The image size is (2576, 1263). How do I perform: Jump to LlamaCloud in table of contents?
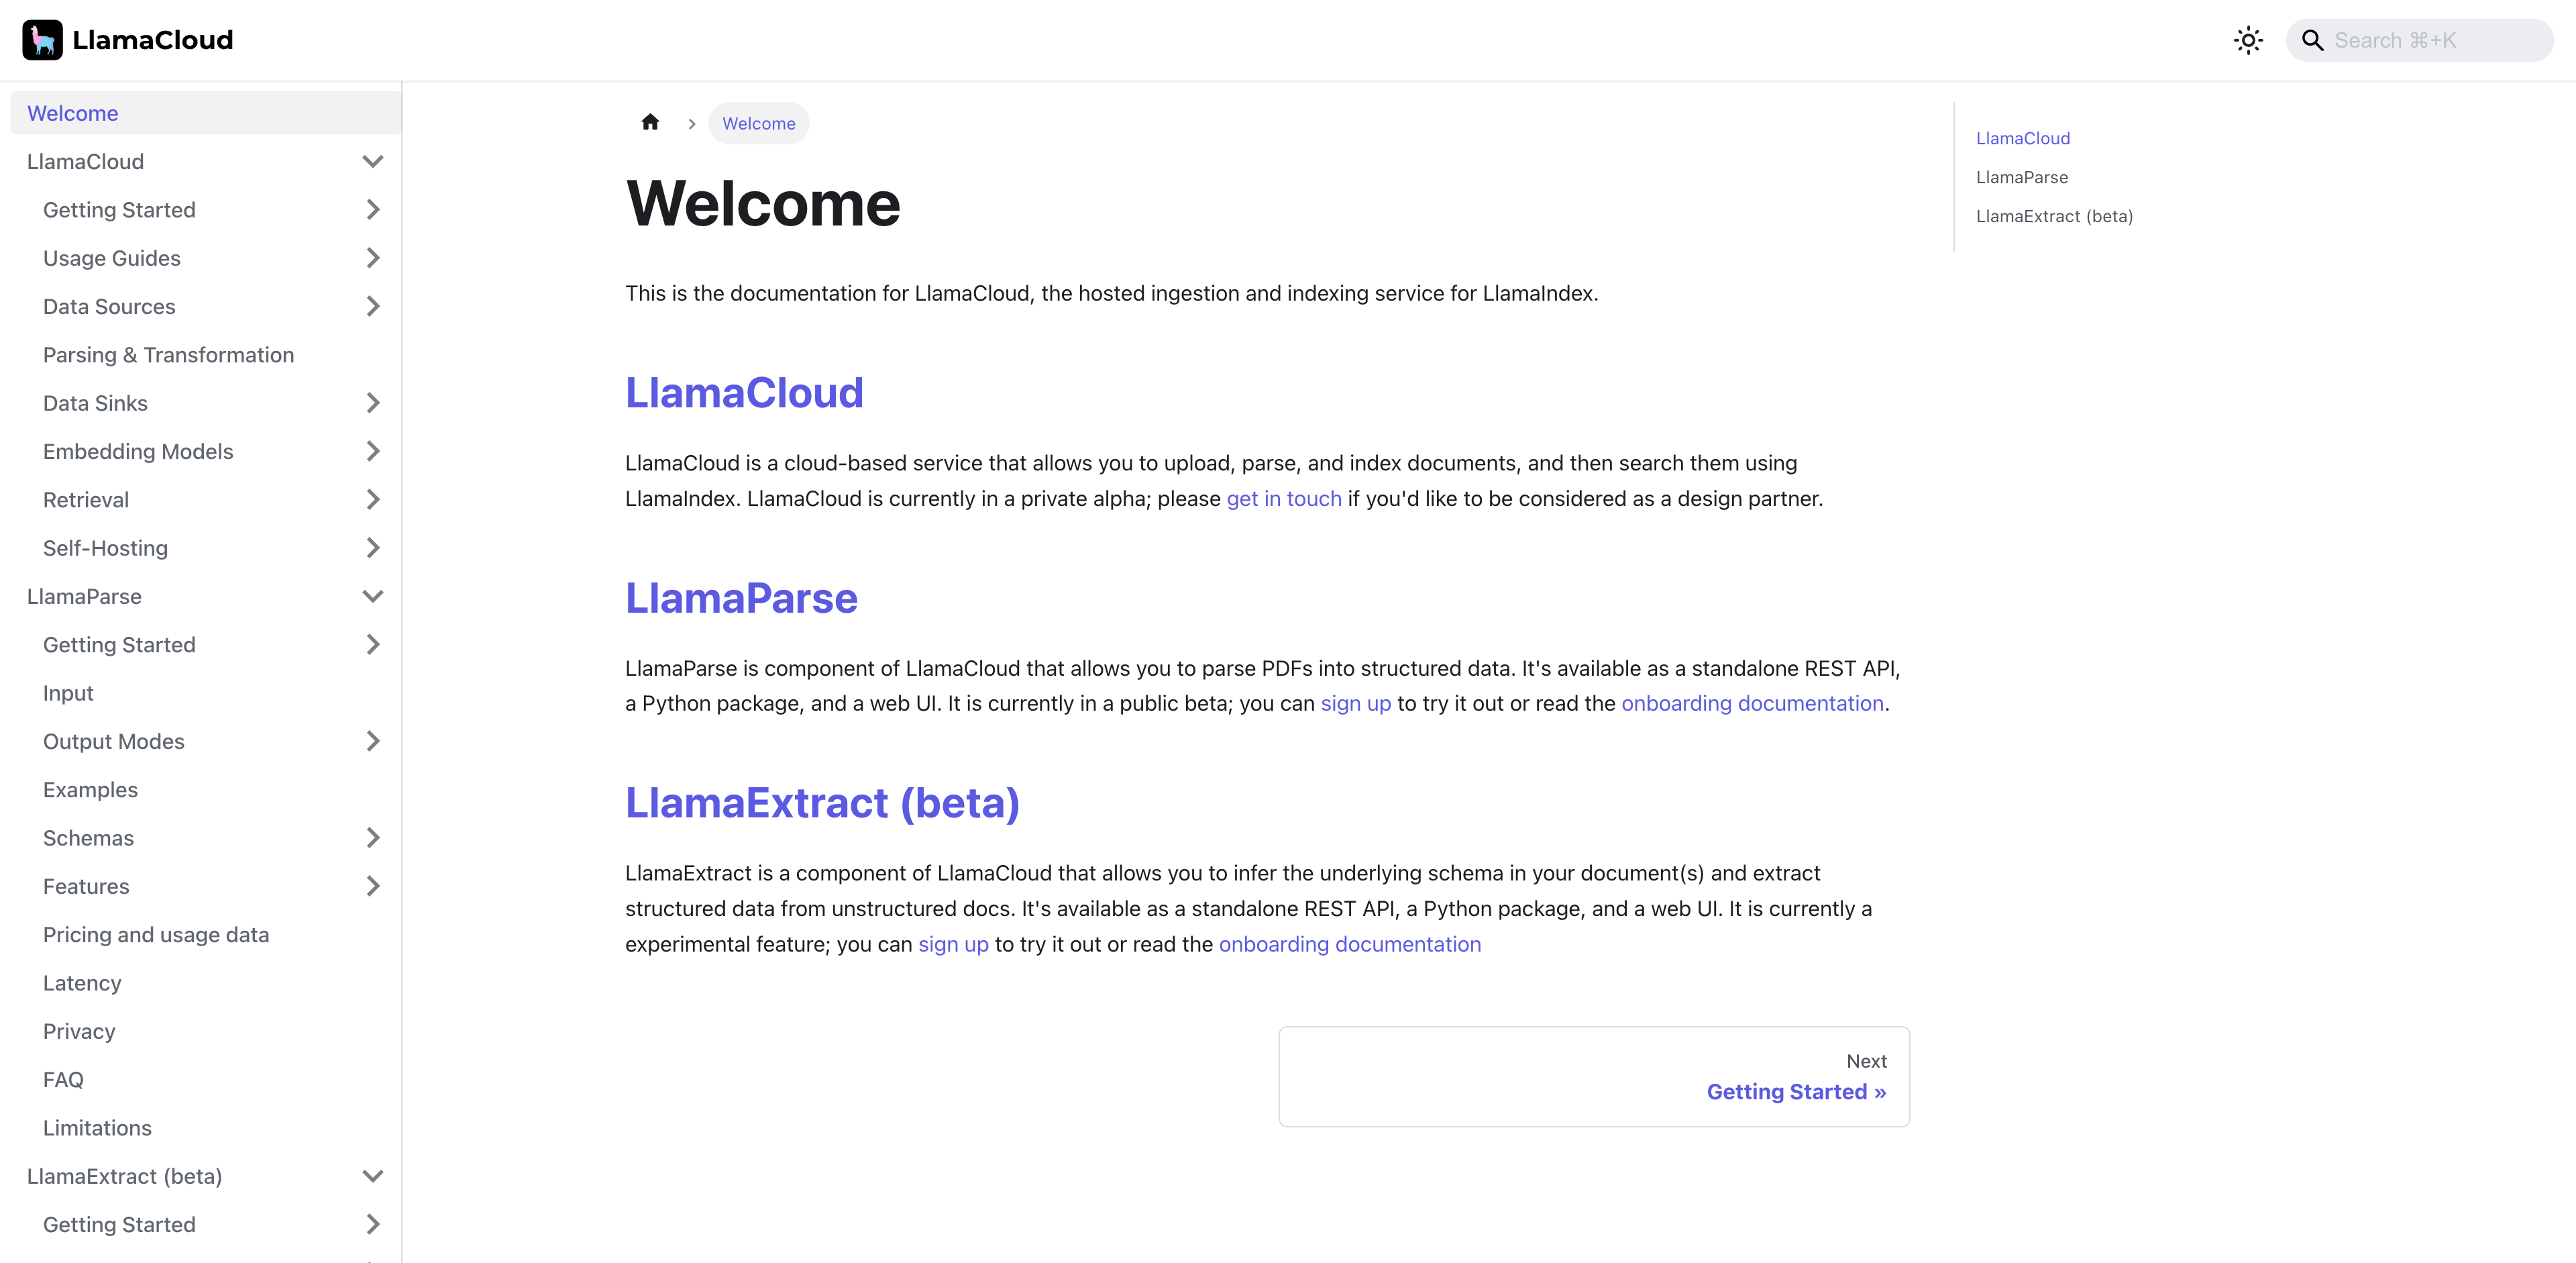click(2023, 138)
